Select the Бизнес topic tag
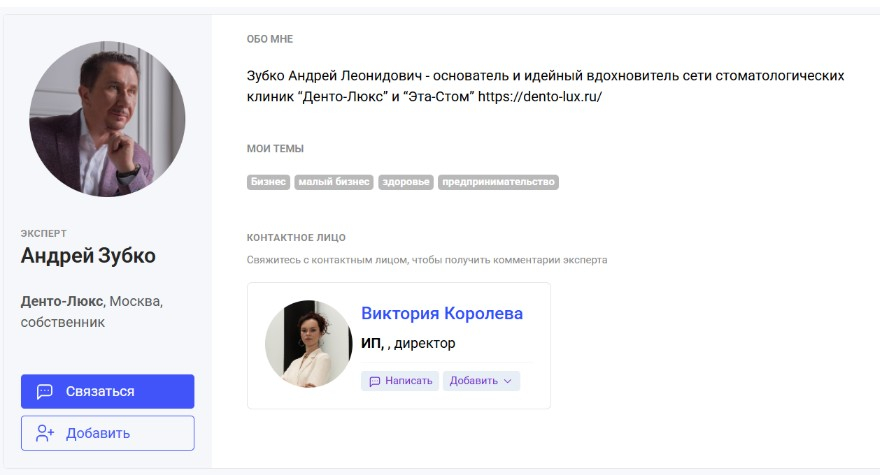880x475 pixels. coord(268,182)
